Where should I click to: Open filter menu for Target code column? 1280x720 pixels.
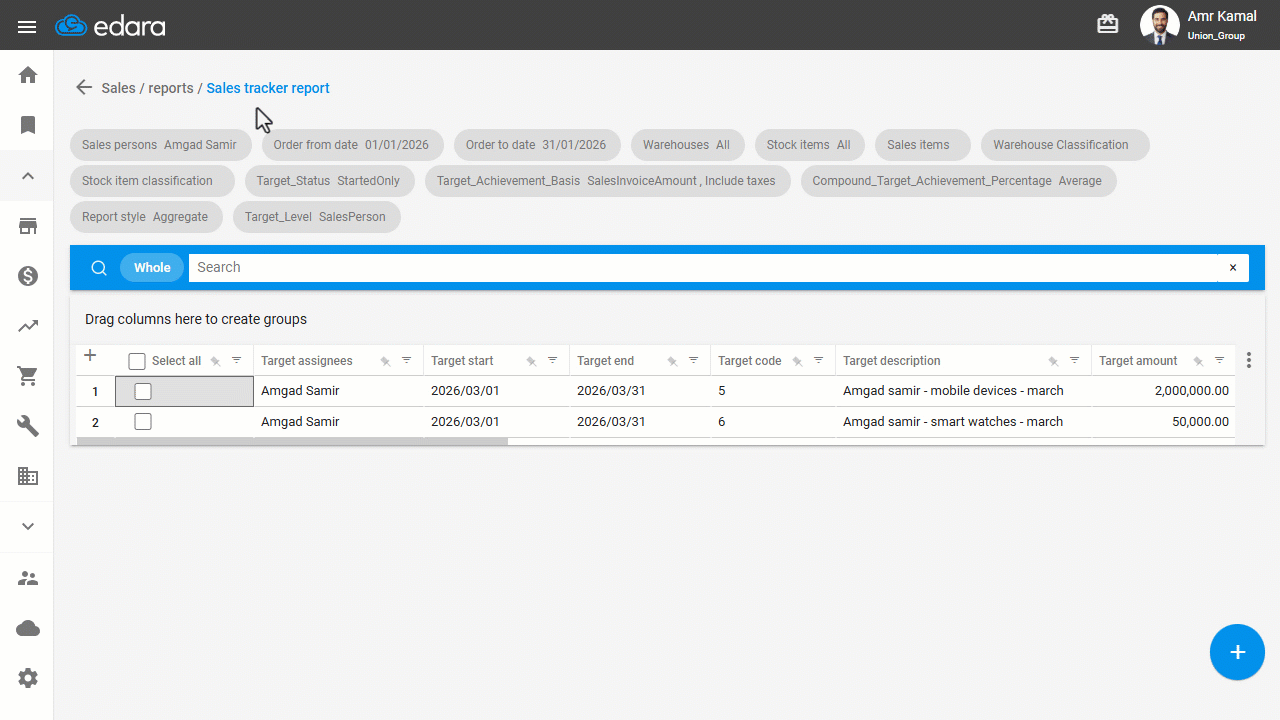pyautogui.click(x=818, y=360)
